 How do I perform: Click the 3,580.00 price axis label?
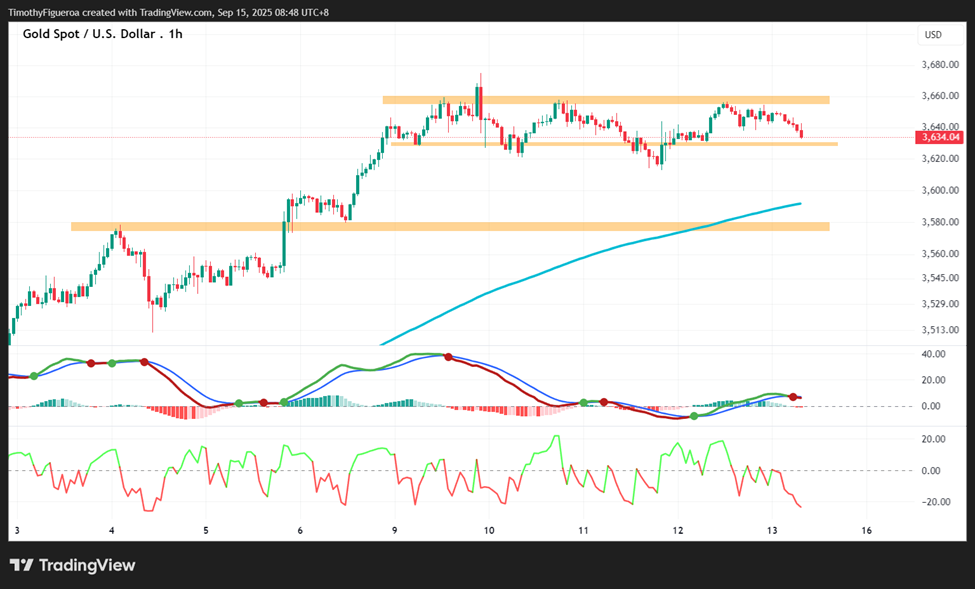(940, 222)
